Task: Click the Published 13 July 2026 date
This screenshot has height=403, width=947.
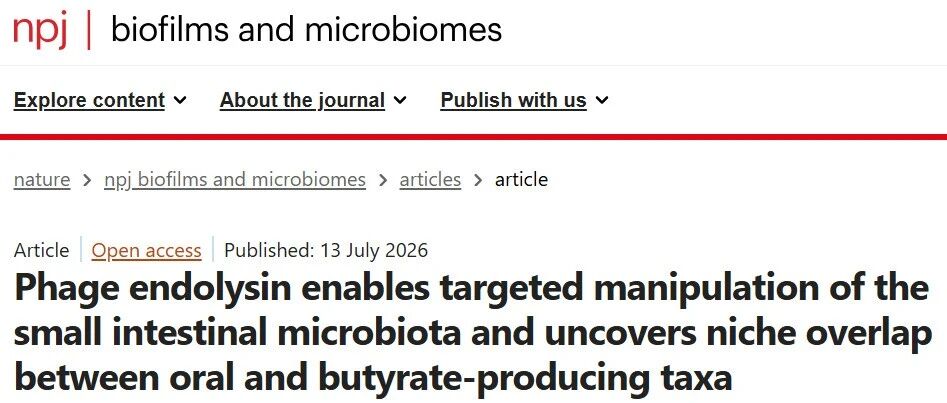Action: point(326,250)
